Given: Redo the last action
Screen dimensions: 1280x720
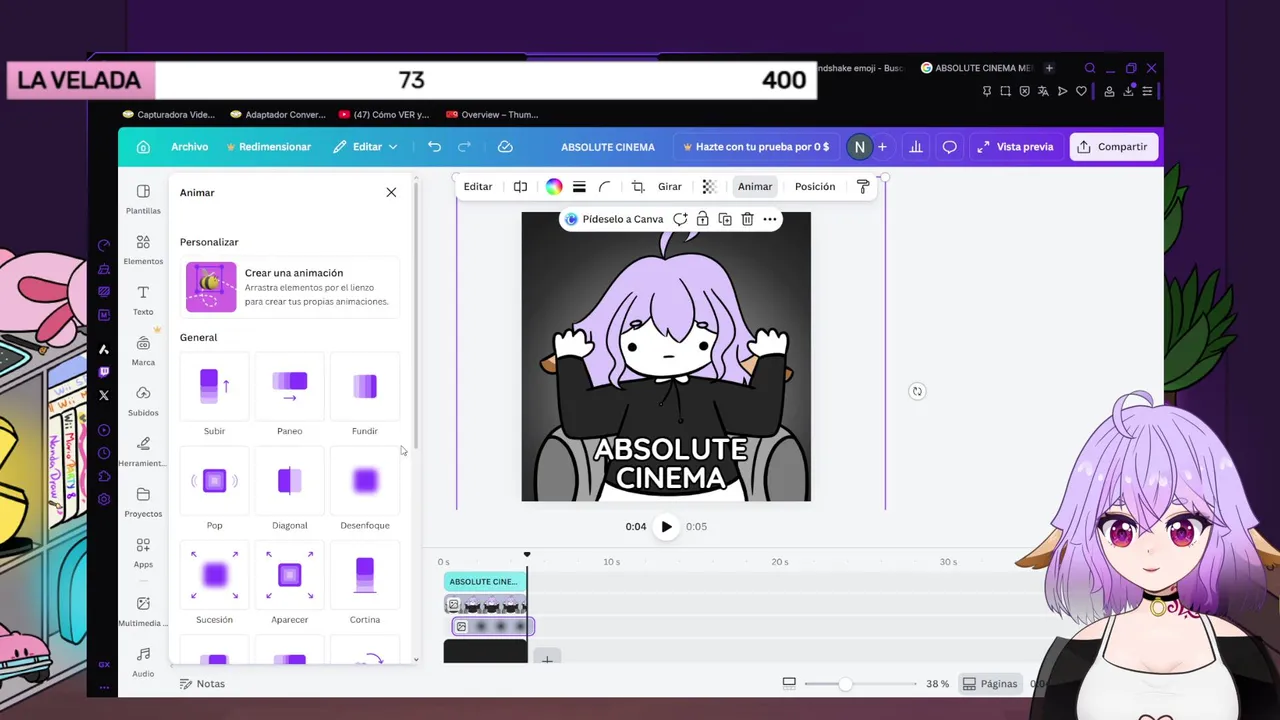Looking at the screenshot, I should tap(464, 147).
